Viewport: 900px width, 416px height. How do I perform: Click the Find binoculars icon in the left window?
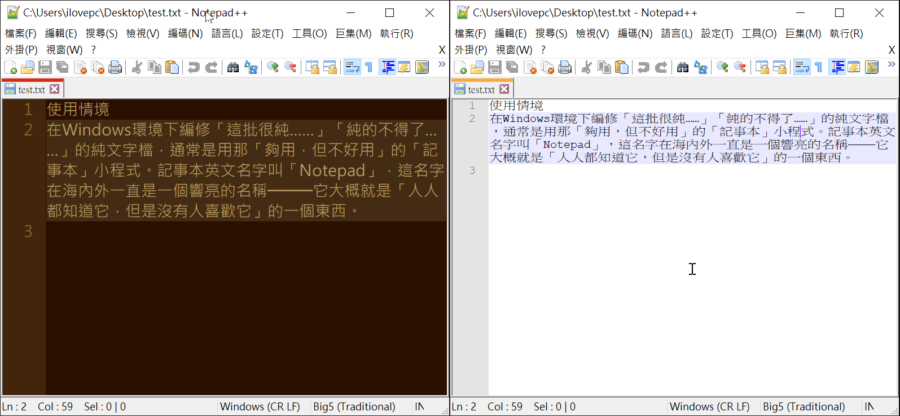tap(232, 68)
